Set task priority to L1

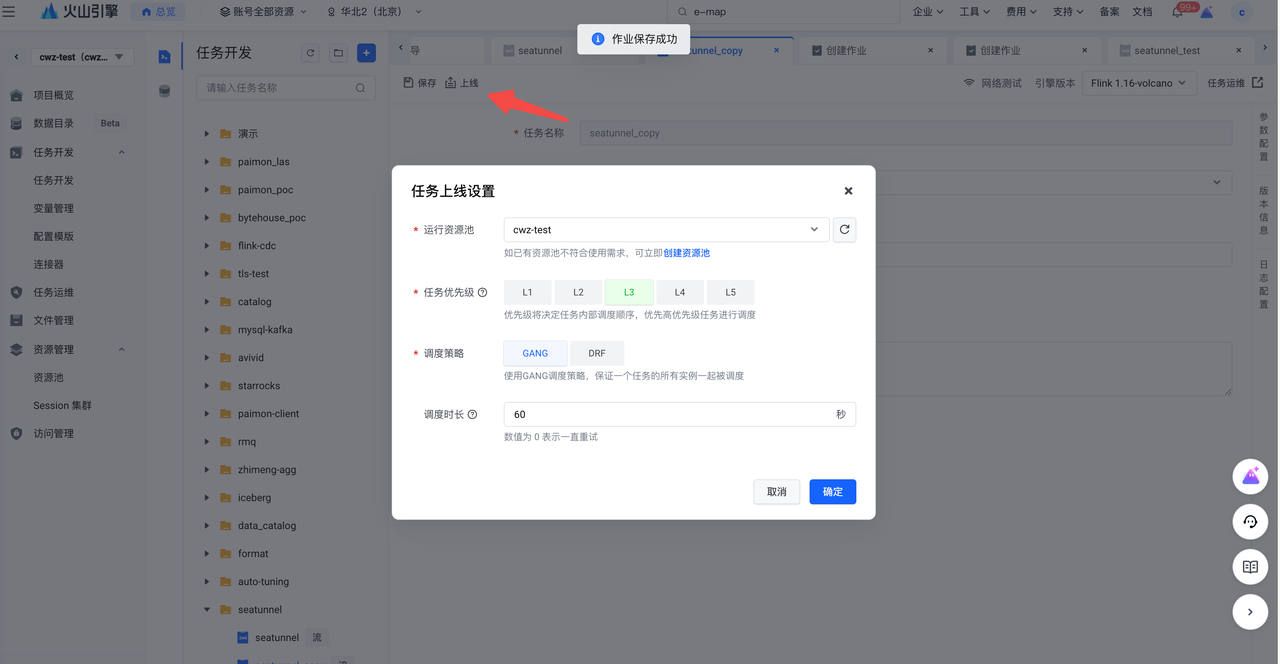tap(527, 292)
